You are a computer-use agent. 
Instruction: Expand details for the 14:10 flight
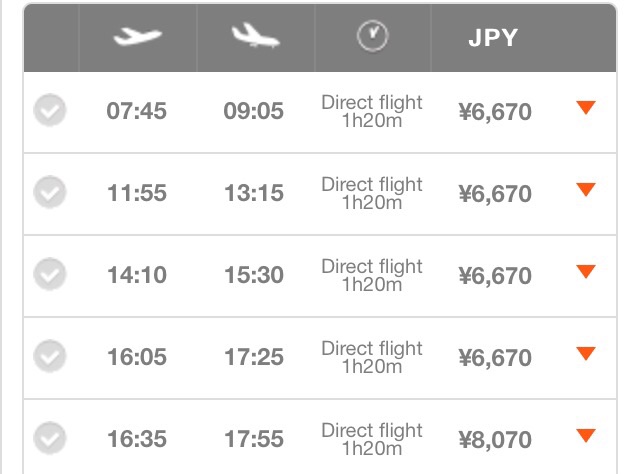[x=586, y=271]
